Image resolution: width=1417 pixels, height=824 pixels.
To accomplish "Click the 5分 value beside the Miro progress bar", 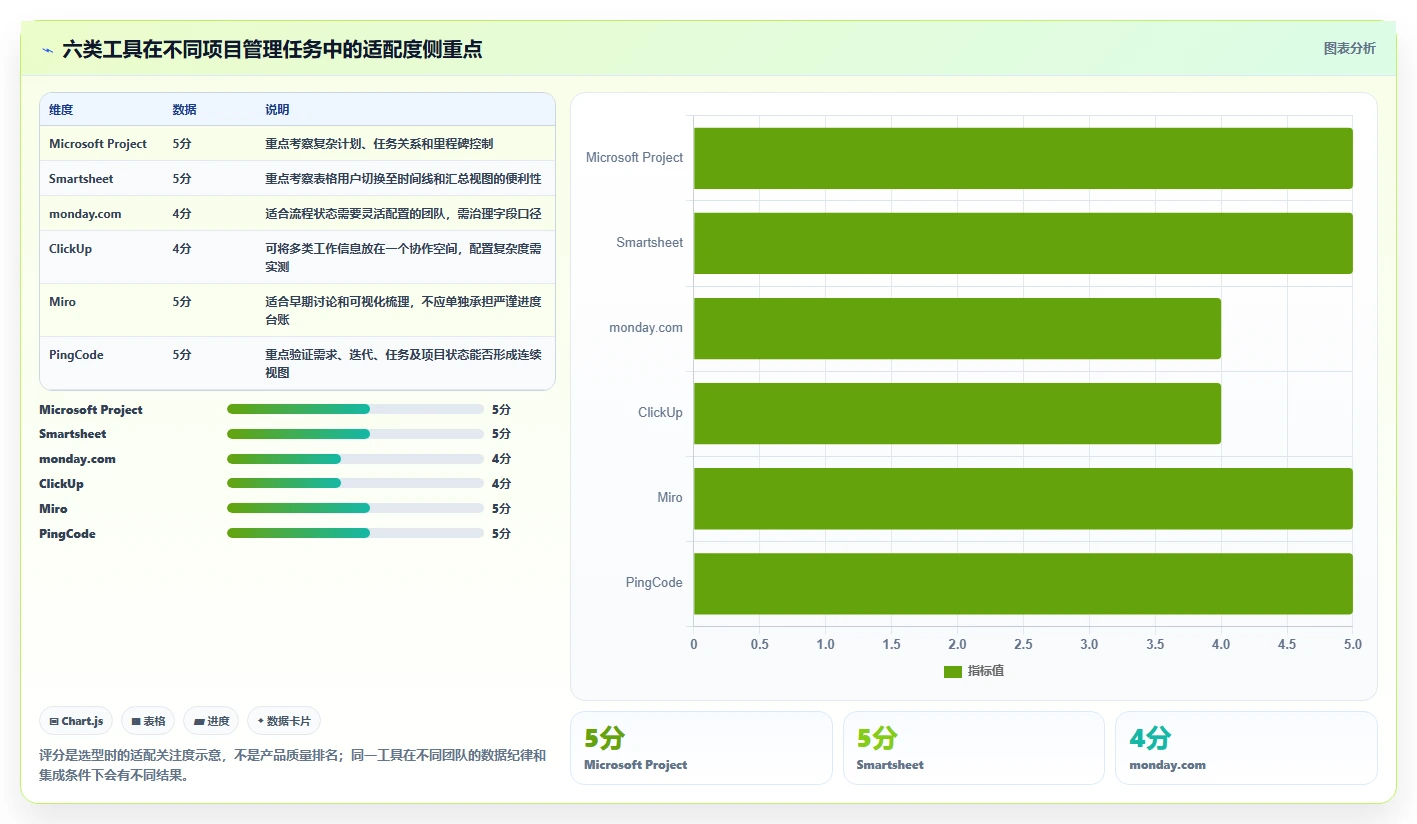I will 501,508.
